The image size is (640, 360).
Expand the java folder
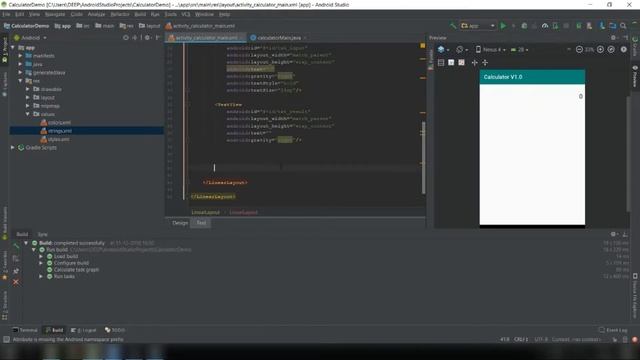20,64
